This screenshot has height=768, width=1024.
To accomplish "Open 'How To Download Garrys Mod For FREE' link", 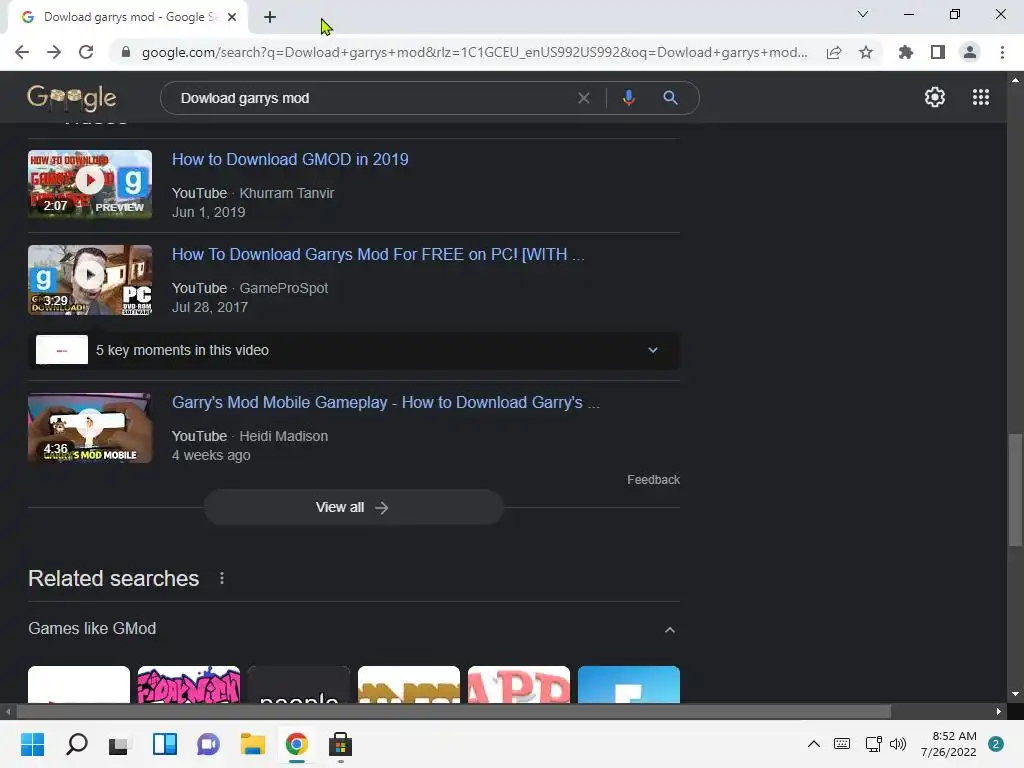I will (378, 255).
